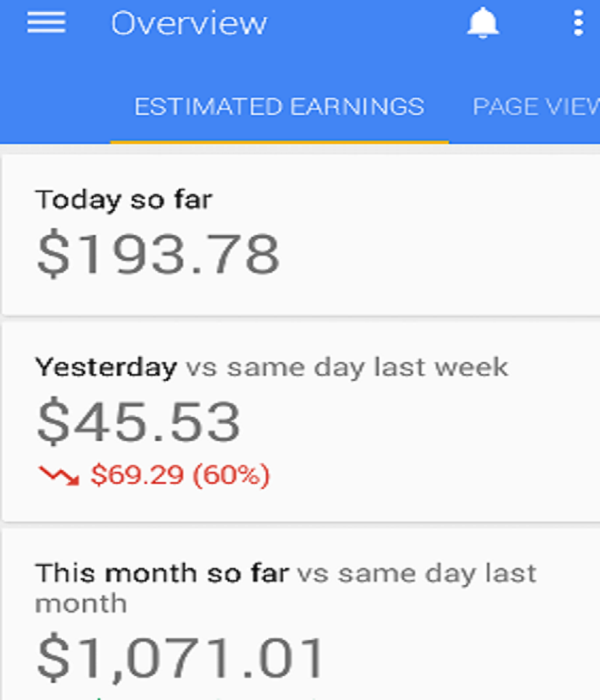This screenshot has height=700, width=600.
Task: Click the "vs same day last" comparison text
Action: point(417,574)
